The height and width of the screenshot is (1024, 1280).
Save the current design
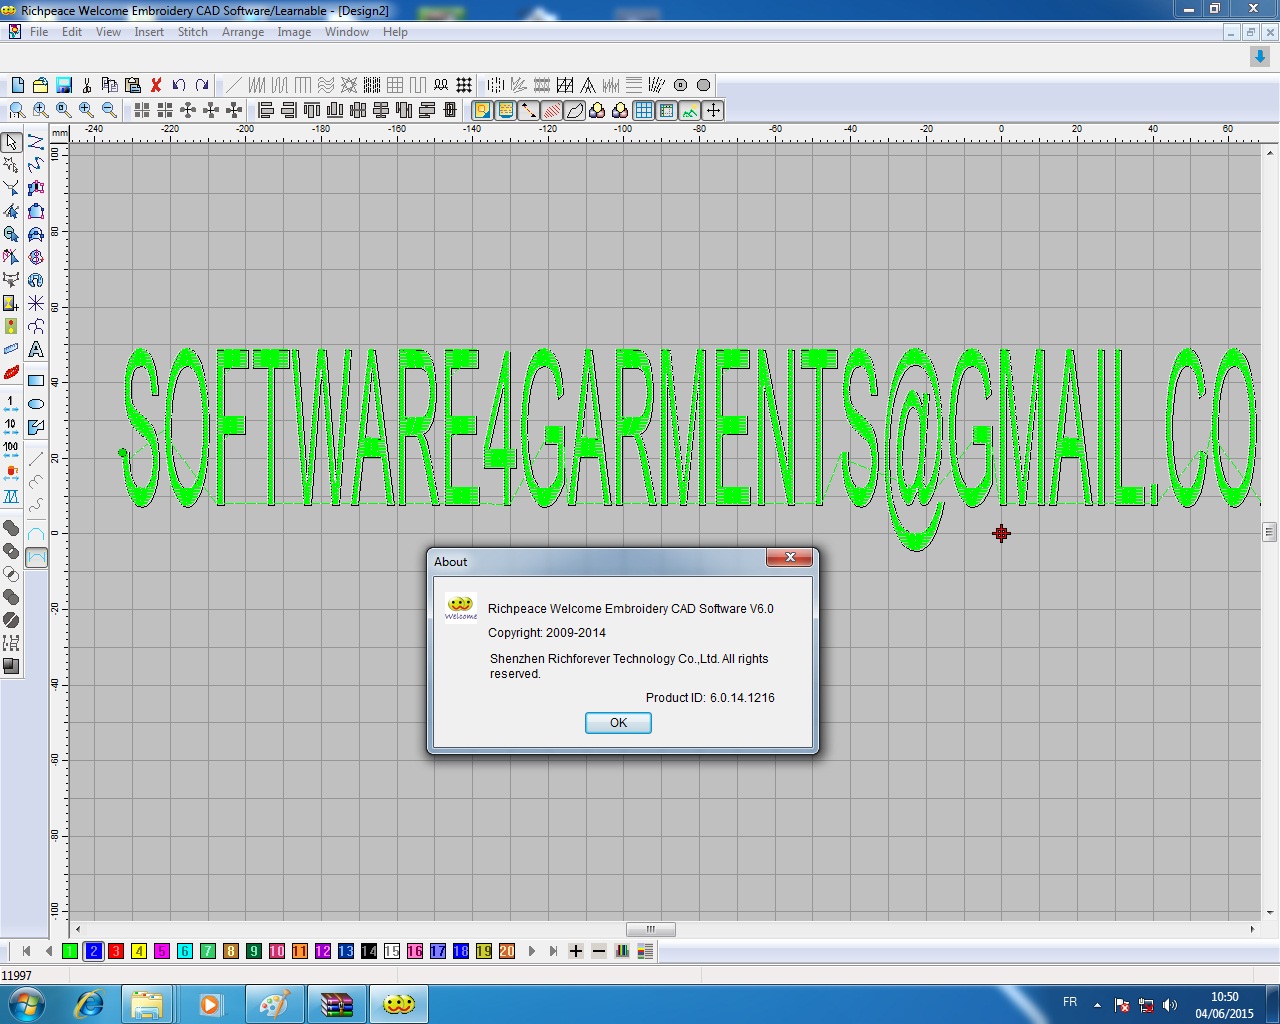coord(63,85)
